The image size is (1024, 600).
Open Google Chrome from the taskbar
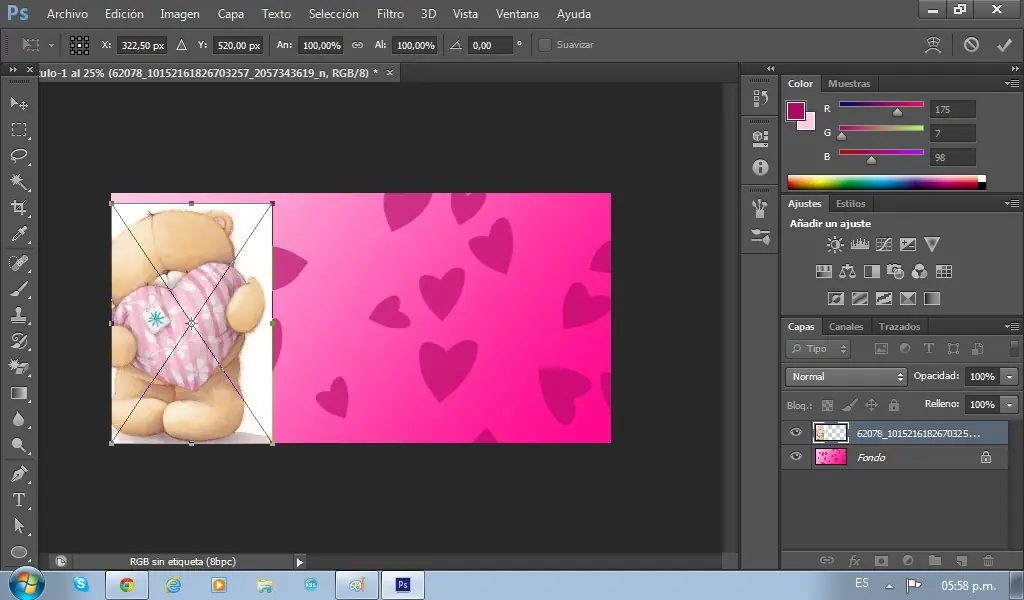point(127,584)
